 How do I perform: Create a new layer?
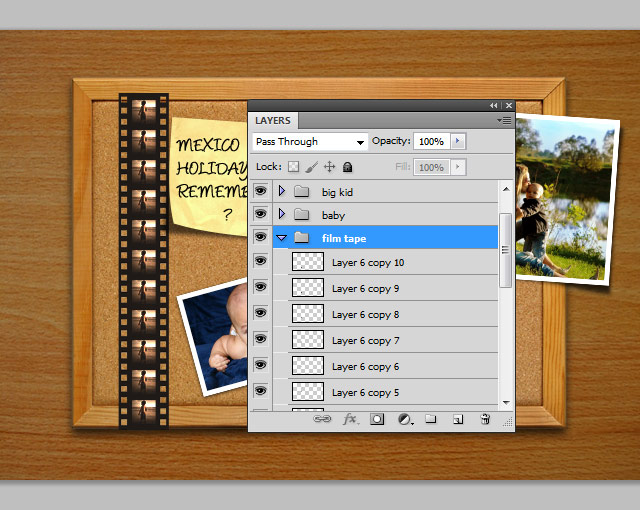457,420
